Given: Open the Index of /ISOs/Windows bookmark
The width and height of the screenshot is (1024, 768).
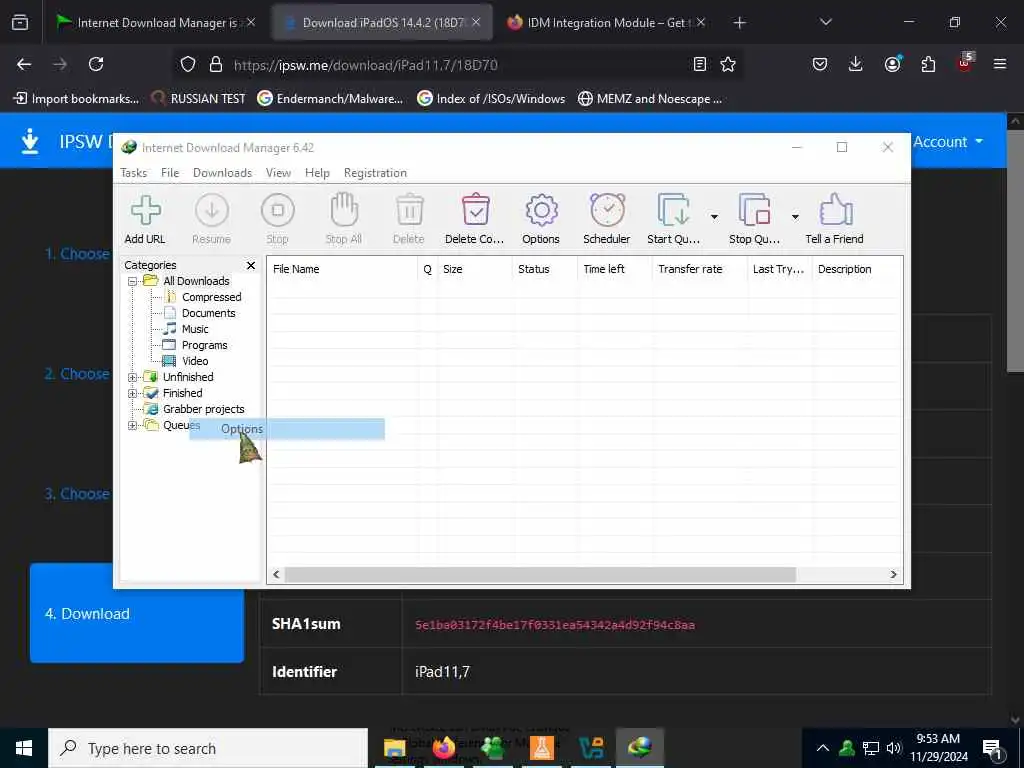Looking at the screenshot, I should tap(491, 99).
